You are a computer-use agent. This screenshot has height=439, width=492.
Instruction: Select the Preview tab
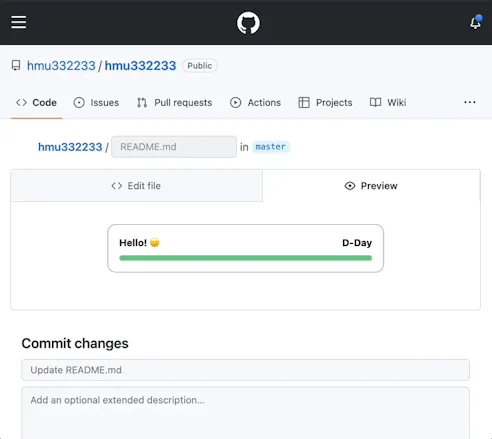pos(371,186)
